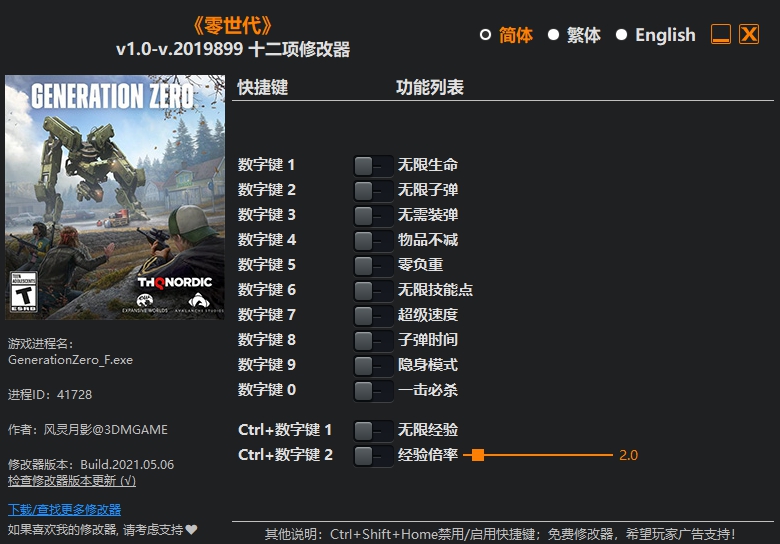
Task: Click the 数字键 5 hotkey label
Action: pos(266,265)
